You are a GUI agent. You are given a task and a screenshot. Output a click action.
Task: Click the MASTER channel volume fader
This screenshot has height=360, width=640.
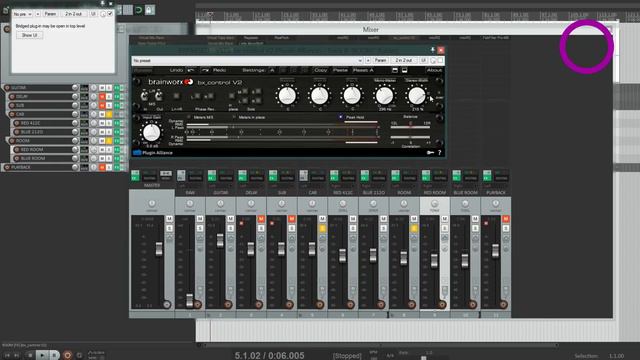point(159,249)
